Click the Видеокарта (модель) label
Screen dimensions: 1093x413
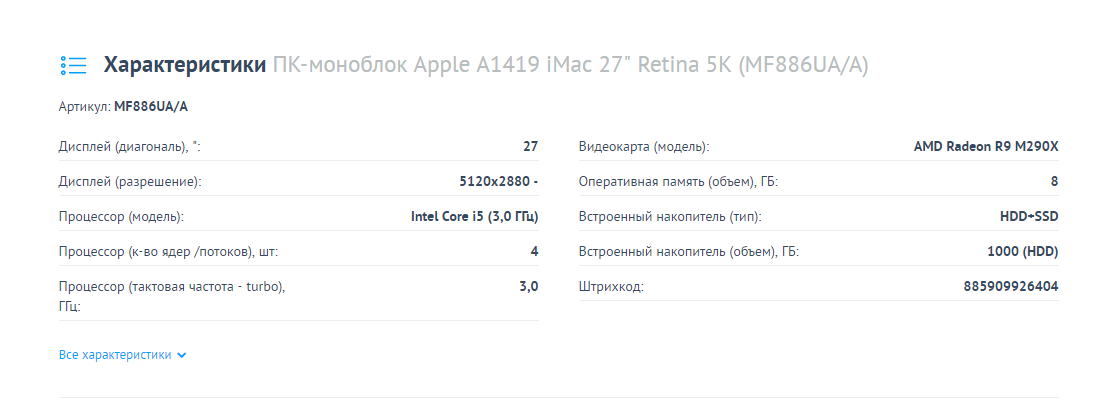tap(644, 147)
